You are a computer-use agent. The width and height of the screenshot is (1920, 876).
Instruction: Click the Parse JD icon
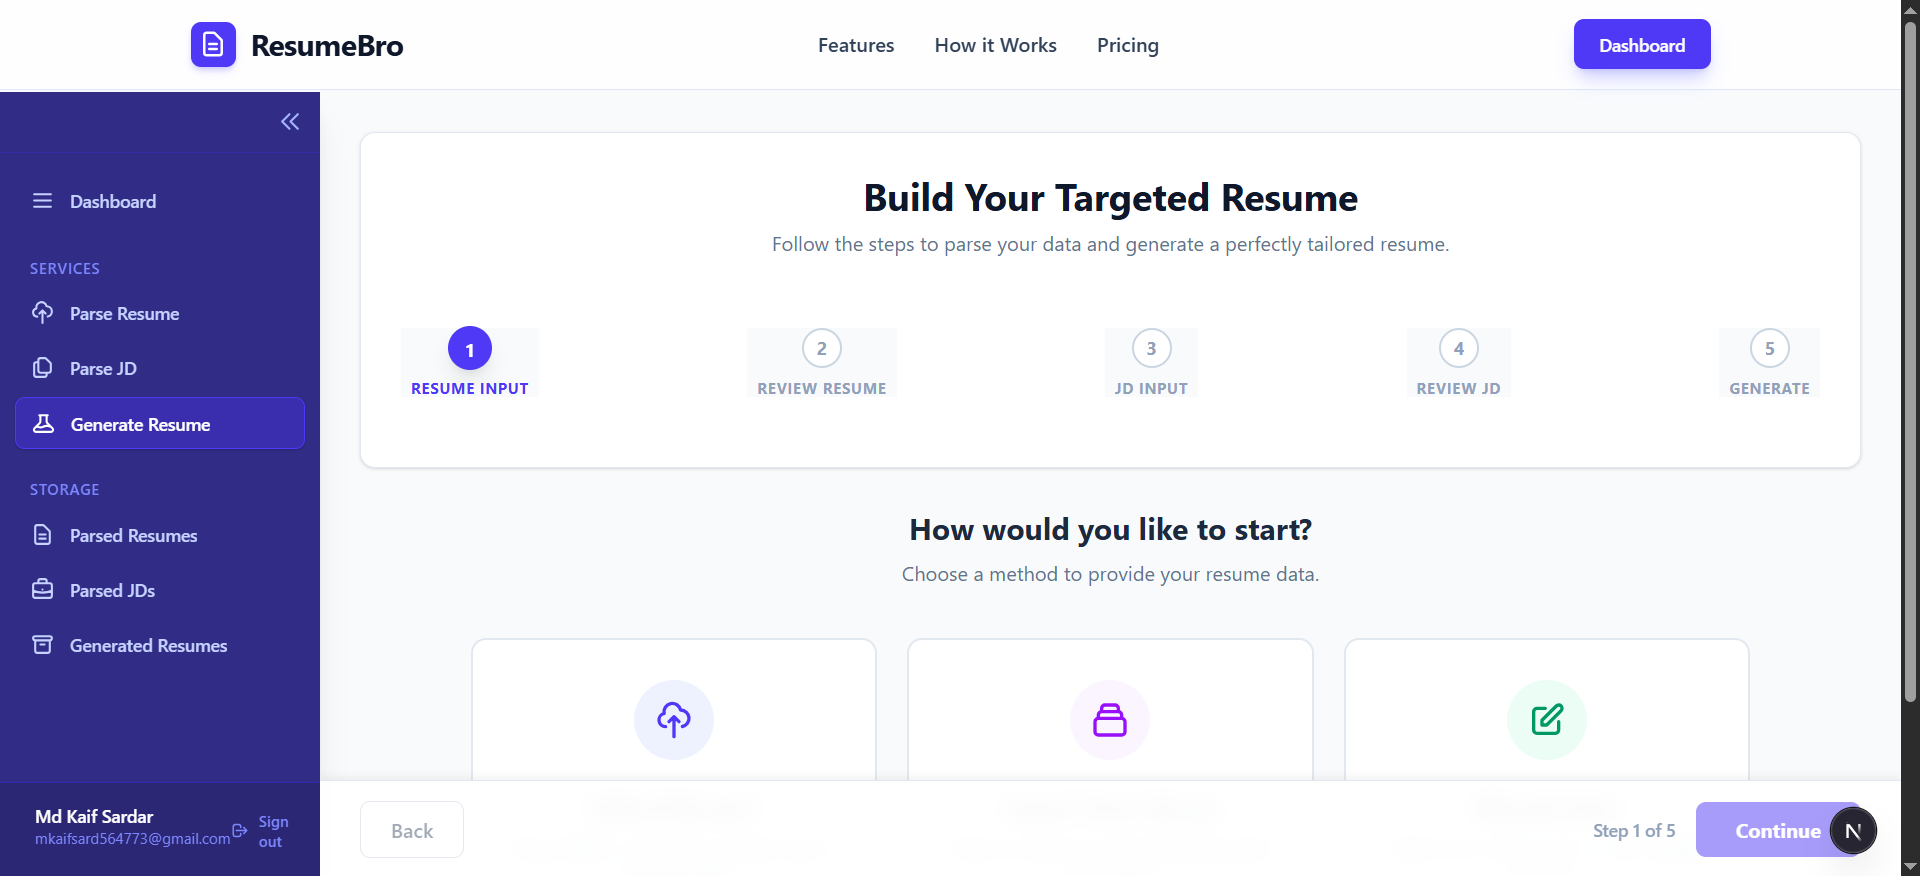pyautogui.click(x=43, y=368)
